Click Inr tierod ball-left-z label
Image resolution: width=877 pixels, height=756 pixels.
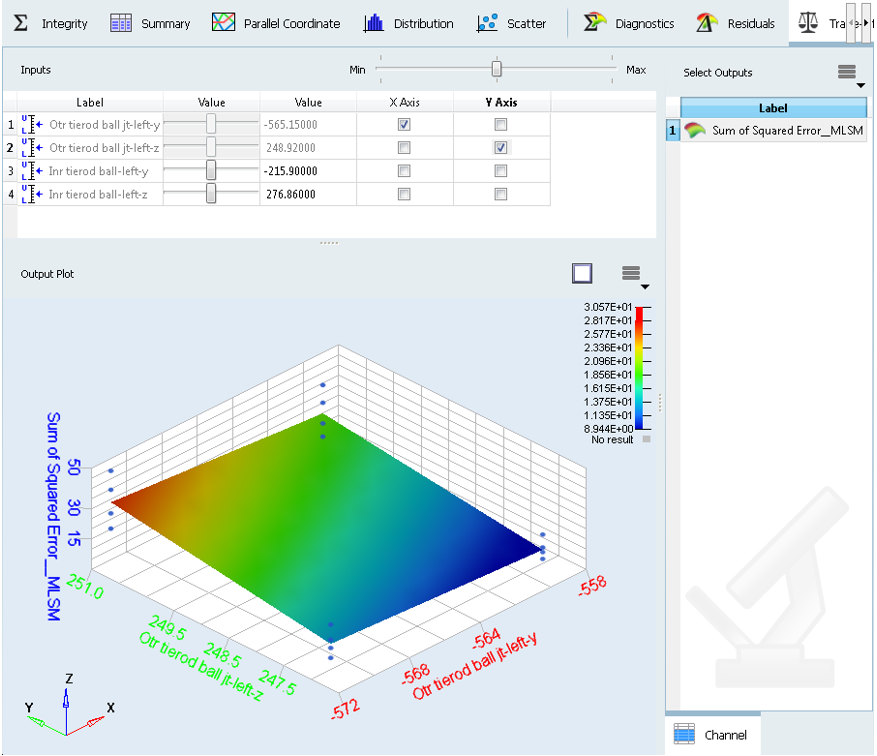[98, 195]
